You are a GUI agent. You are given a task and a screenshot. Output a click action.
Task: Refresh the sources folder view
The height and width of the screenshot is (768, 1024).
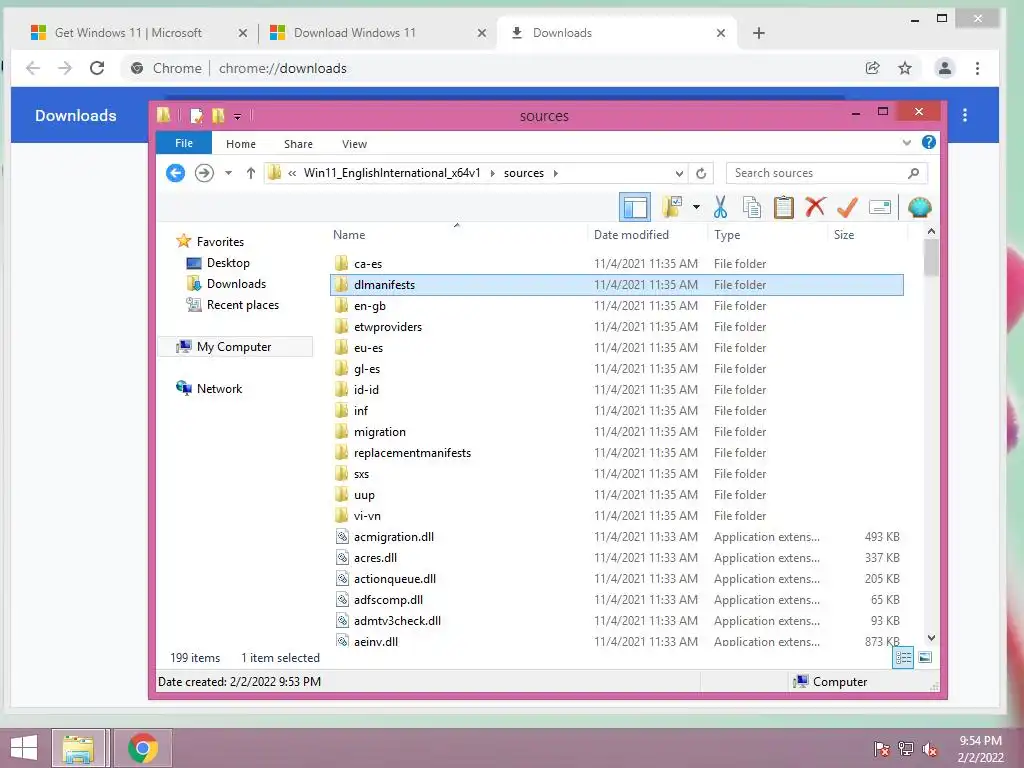pos(701,173)
